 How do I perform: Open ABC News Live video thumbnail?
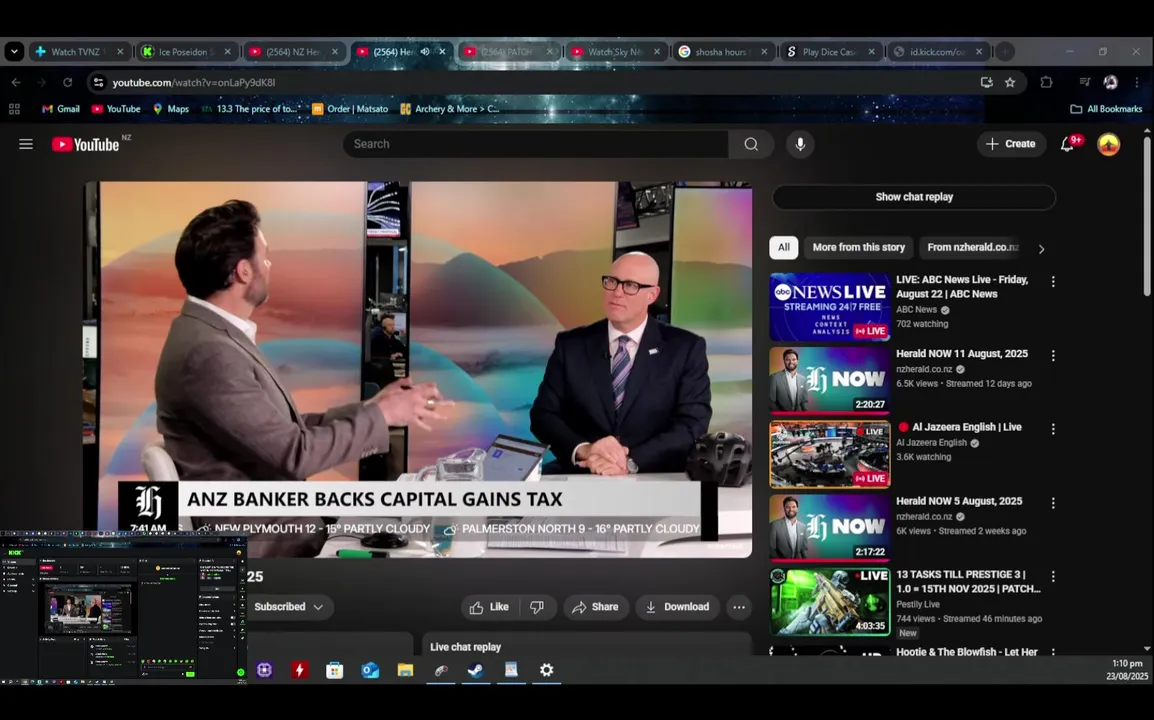pyautogui.click(x=830, y=307)
